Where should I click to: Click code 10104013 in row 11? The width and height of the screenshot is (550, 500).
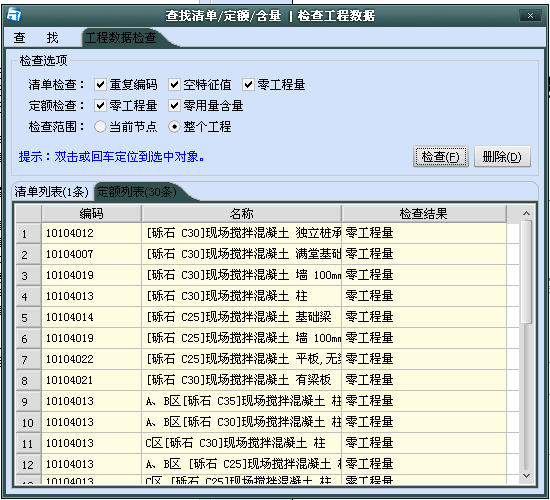coord(92,444)
